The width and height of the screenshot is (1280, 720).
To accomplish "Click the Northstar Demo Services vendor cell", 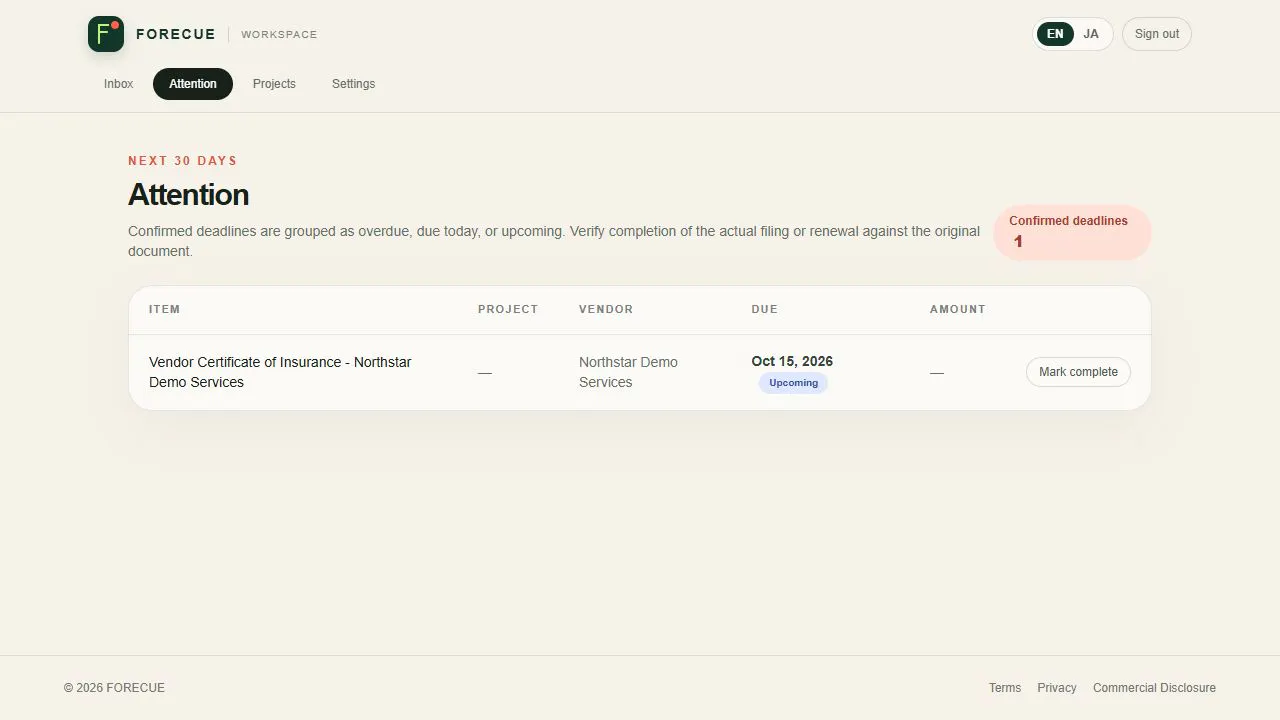I will click(628, 372).
